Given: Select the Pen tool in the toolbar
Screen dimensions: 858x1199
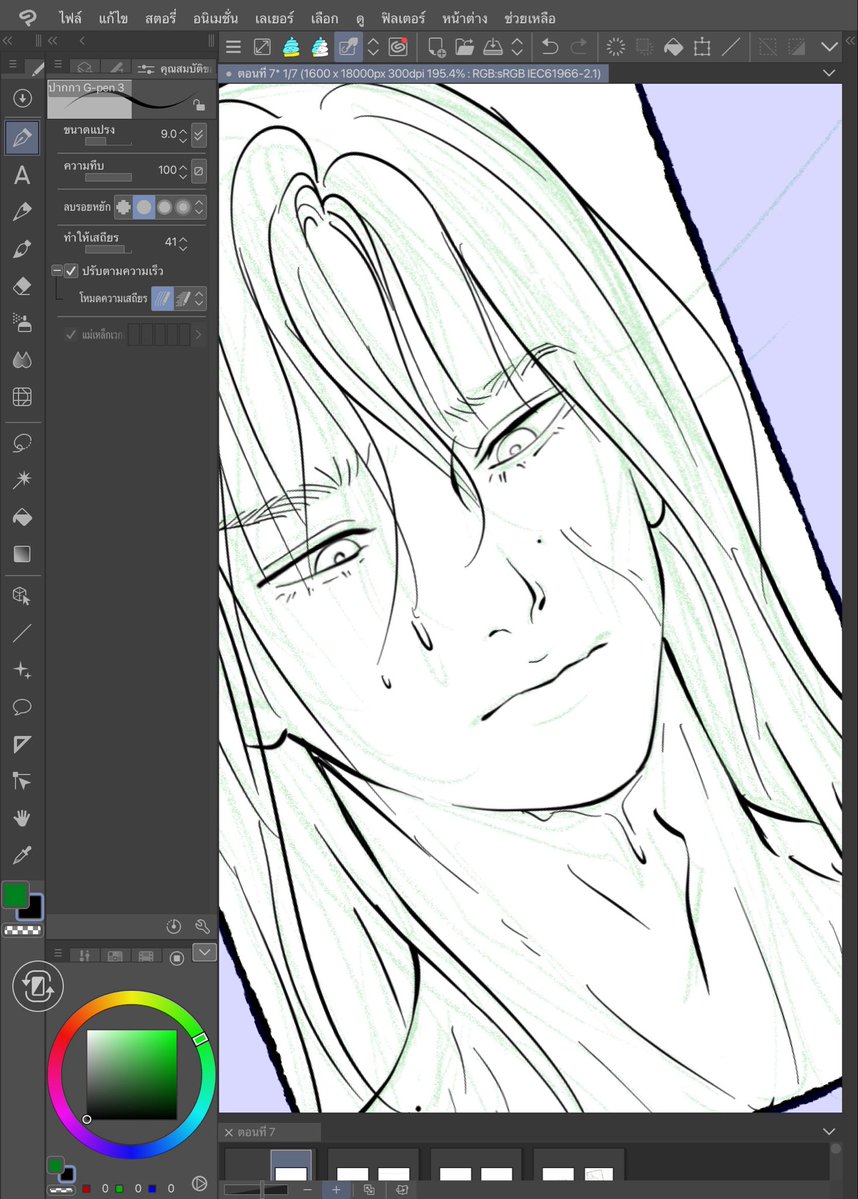Looking at the screenshot, I should click(x=22, y=138).
